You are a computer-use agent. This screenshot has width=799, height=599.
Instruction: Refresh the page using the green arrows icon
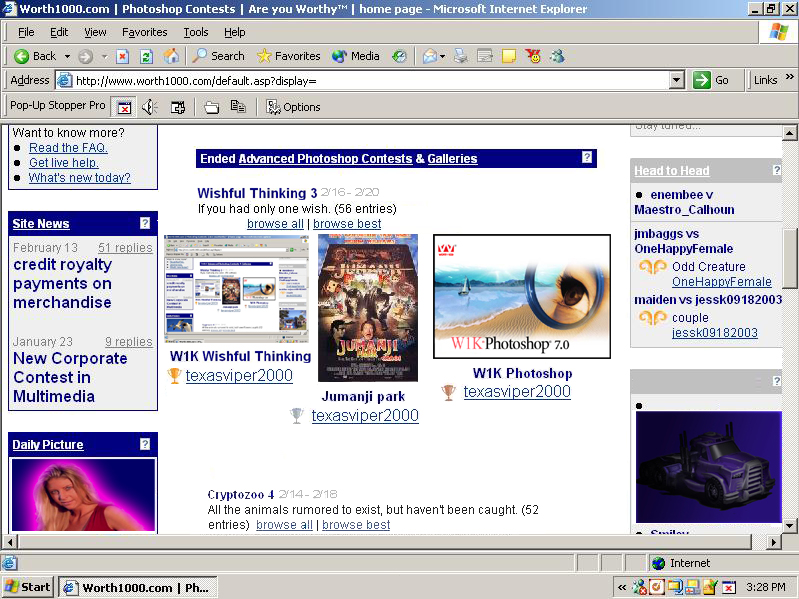click(146, 57)
